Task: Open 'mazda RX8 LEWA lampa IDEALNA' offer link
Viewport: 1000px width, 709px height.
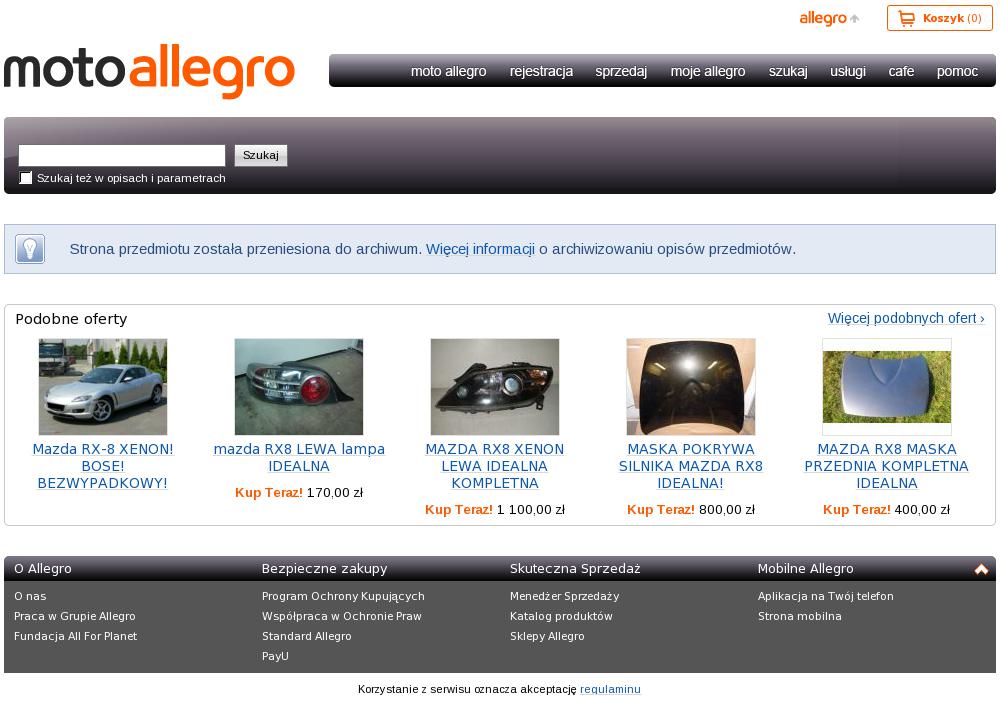Action: pos(299,458)
